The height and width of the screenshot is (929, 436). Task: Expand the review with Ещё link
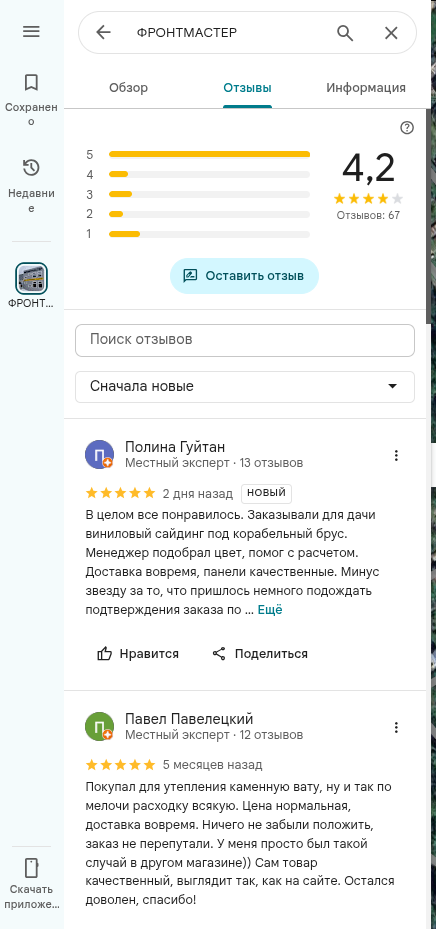pyautogui.click(x=270, y=610)
